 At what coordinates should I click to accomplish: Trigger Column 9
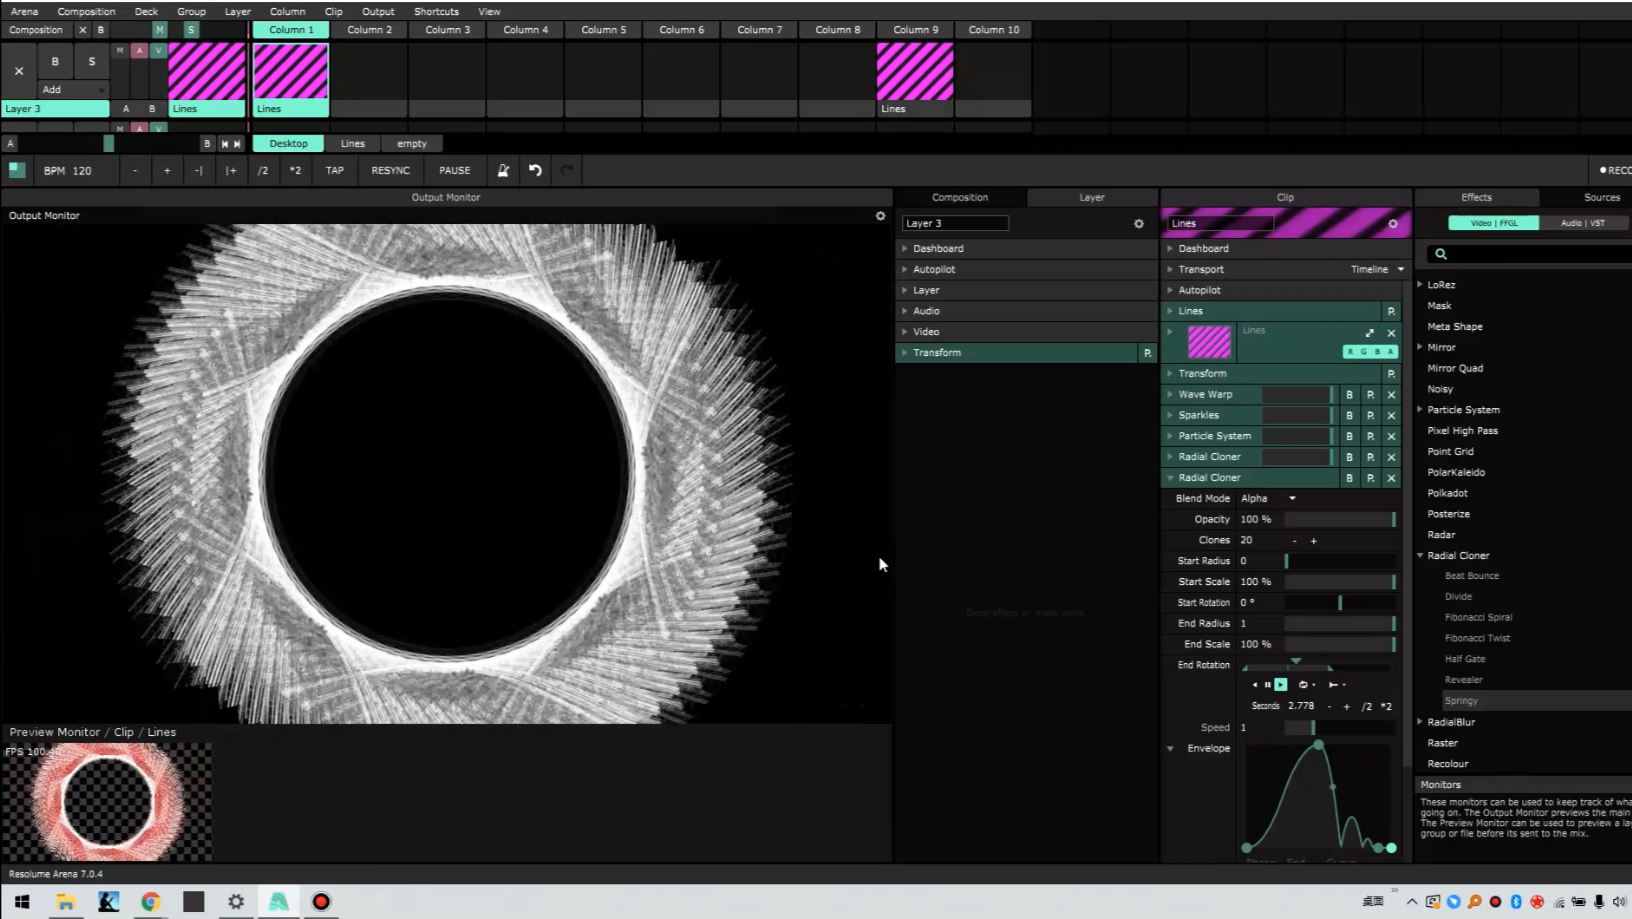point(915,30)
